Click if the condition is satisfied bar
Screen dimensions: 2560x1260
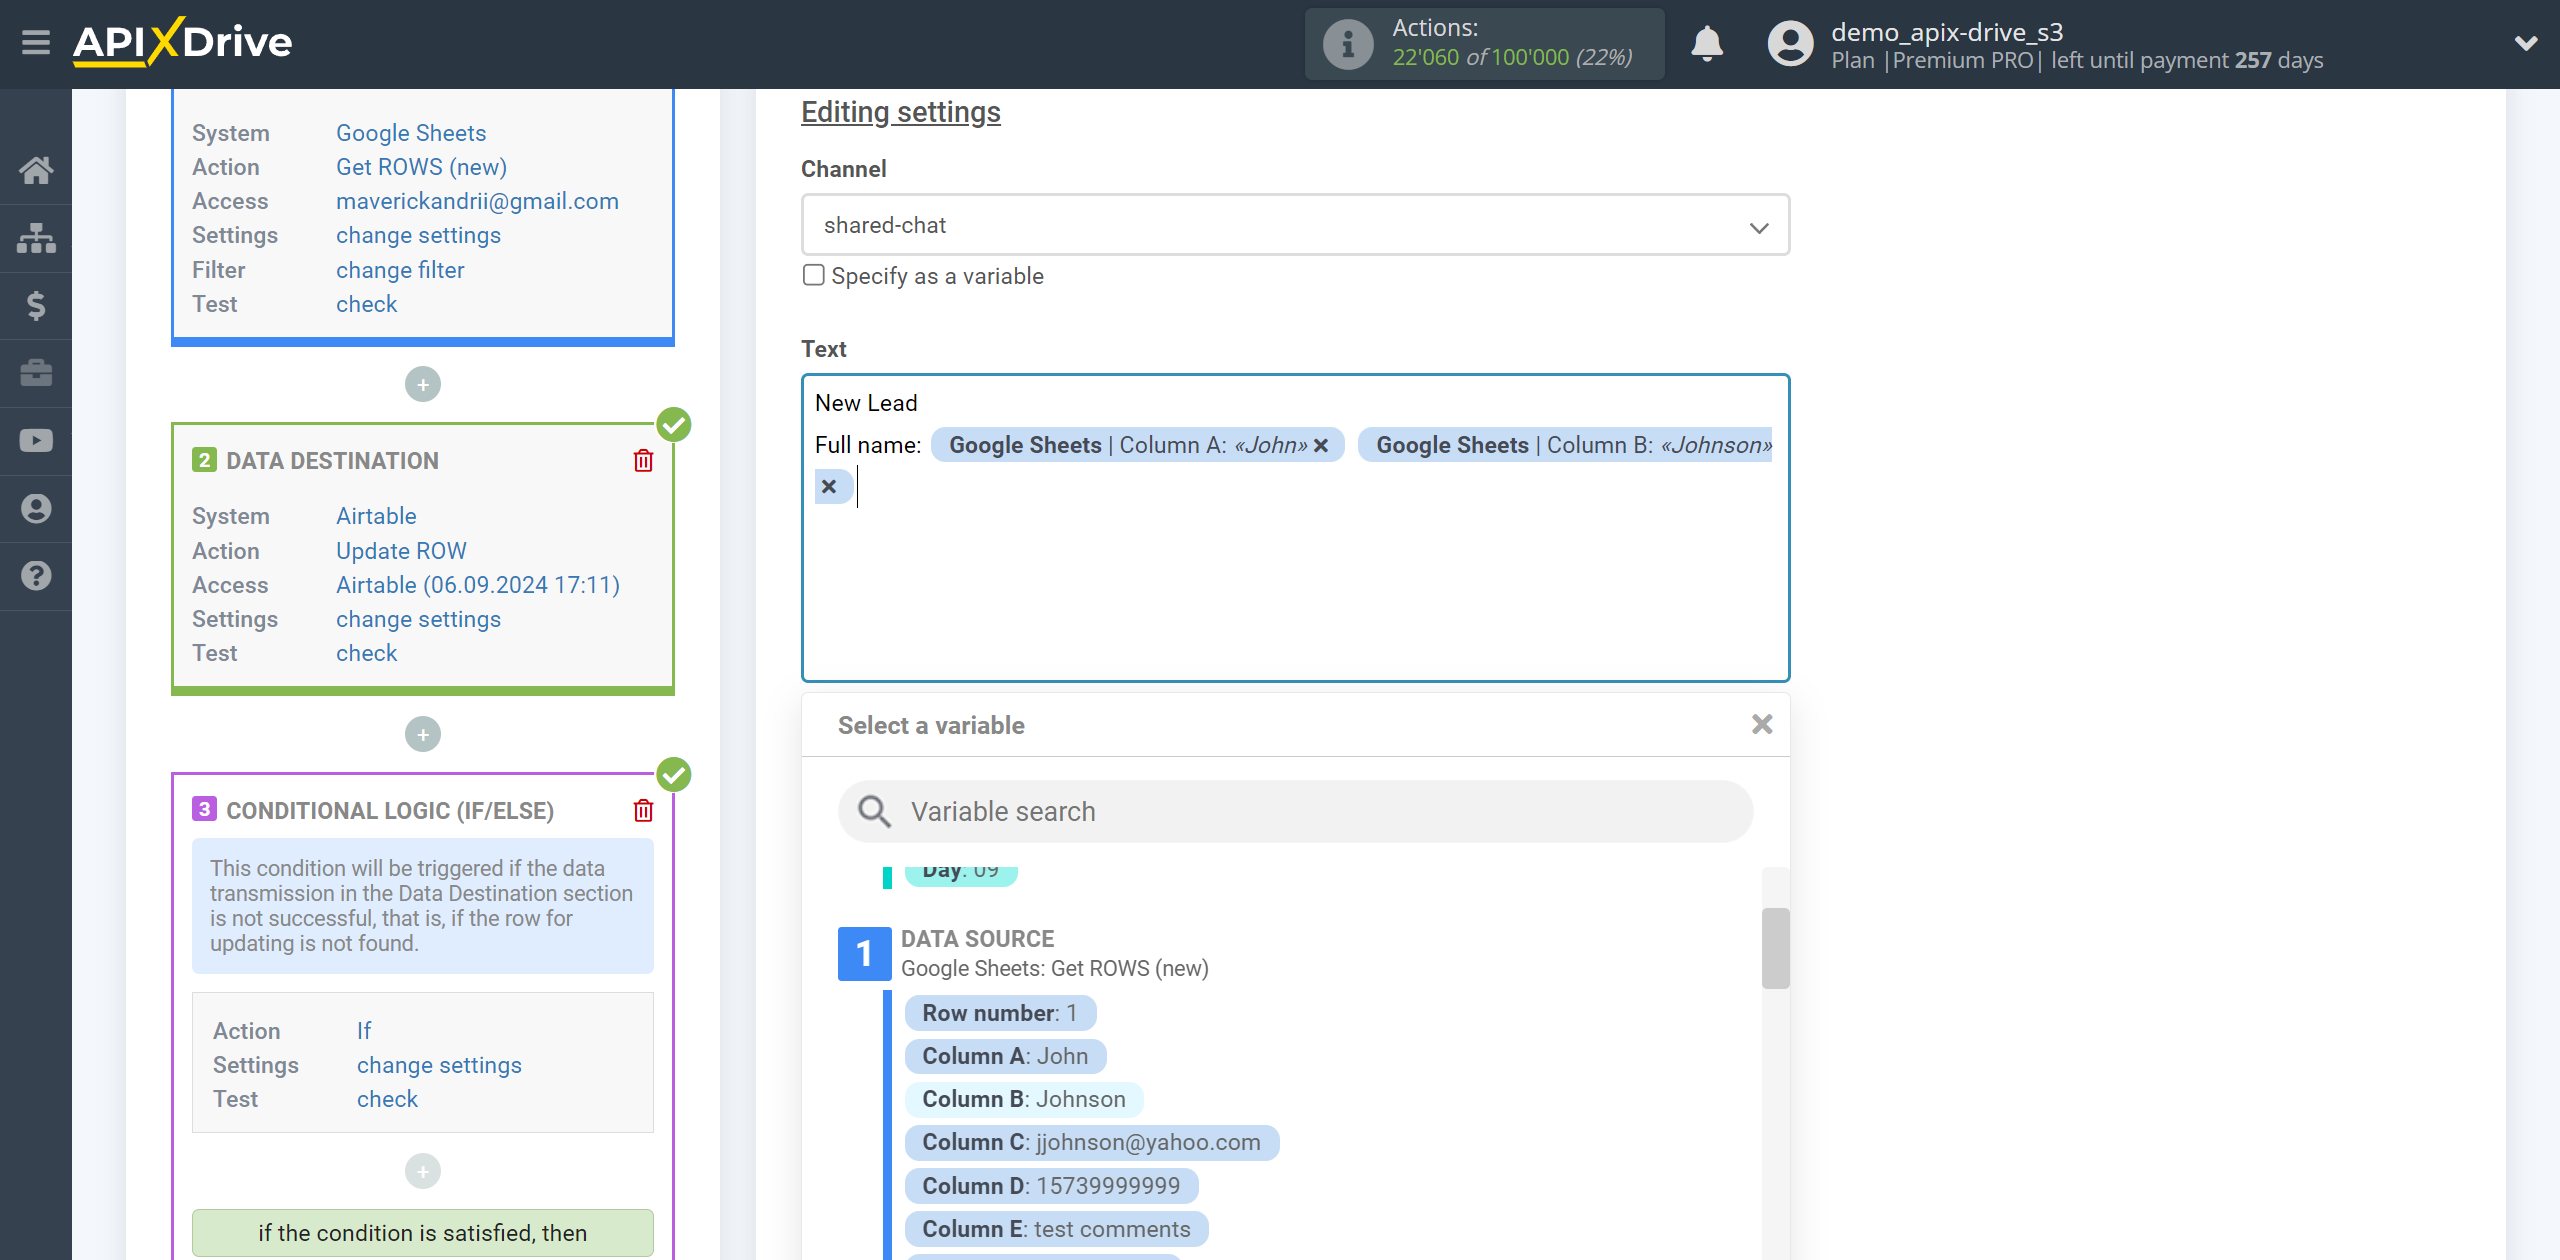[x=423, y=1233]
